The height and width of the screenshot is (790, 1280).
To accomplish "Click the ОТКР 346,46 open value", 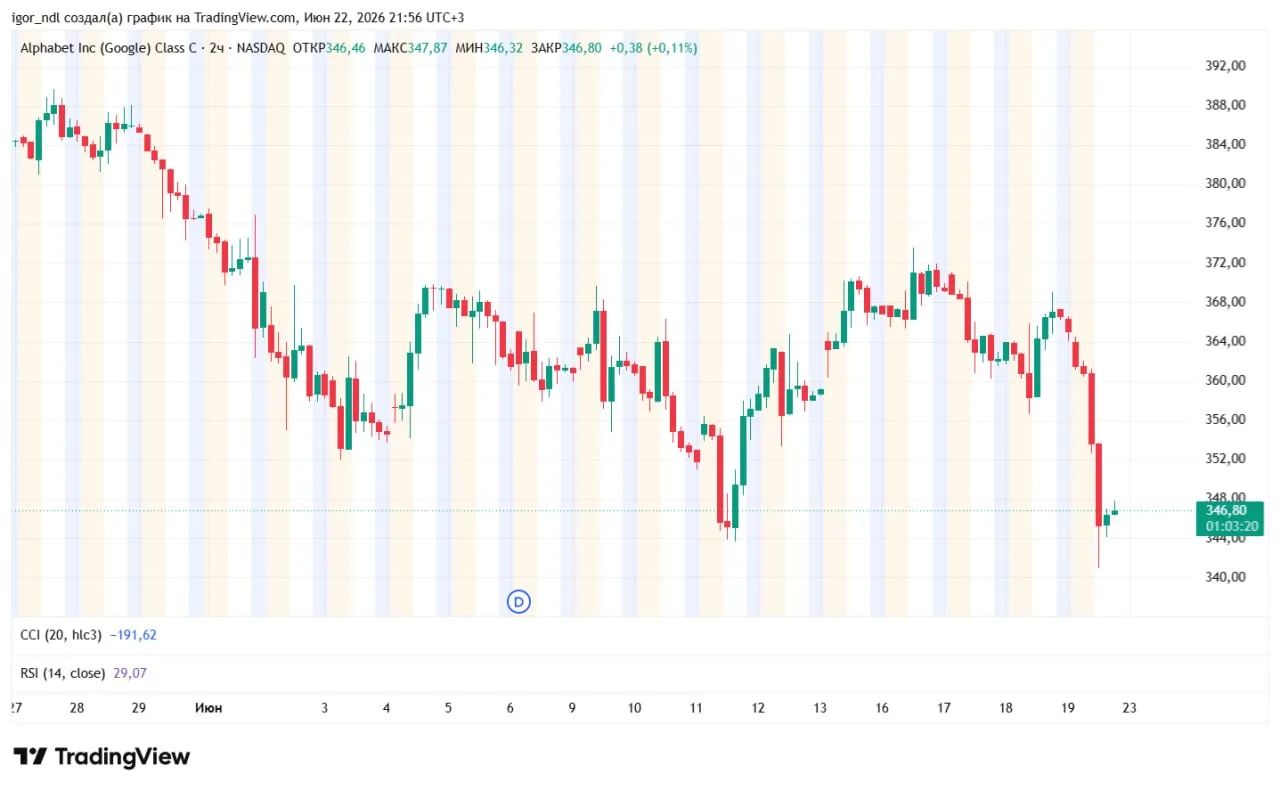I will point(330,47).
